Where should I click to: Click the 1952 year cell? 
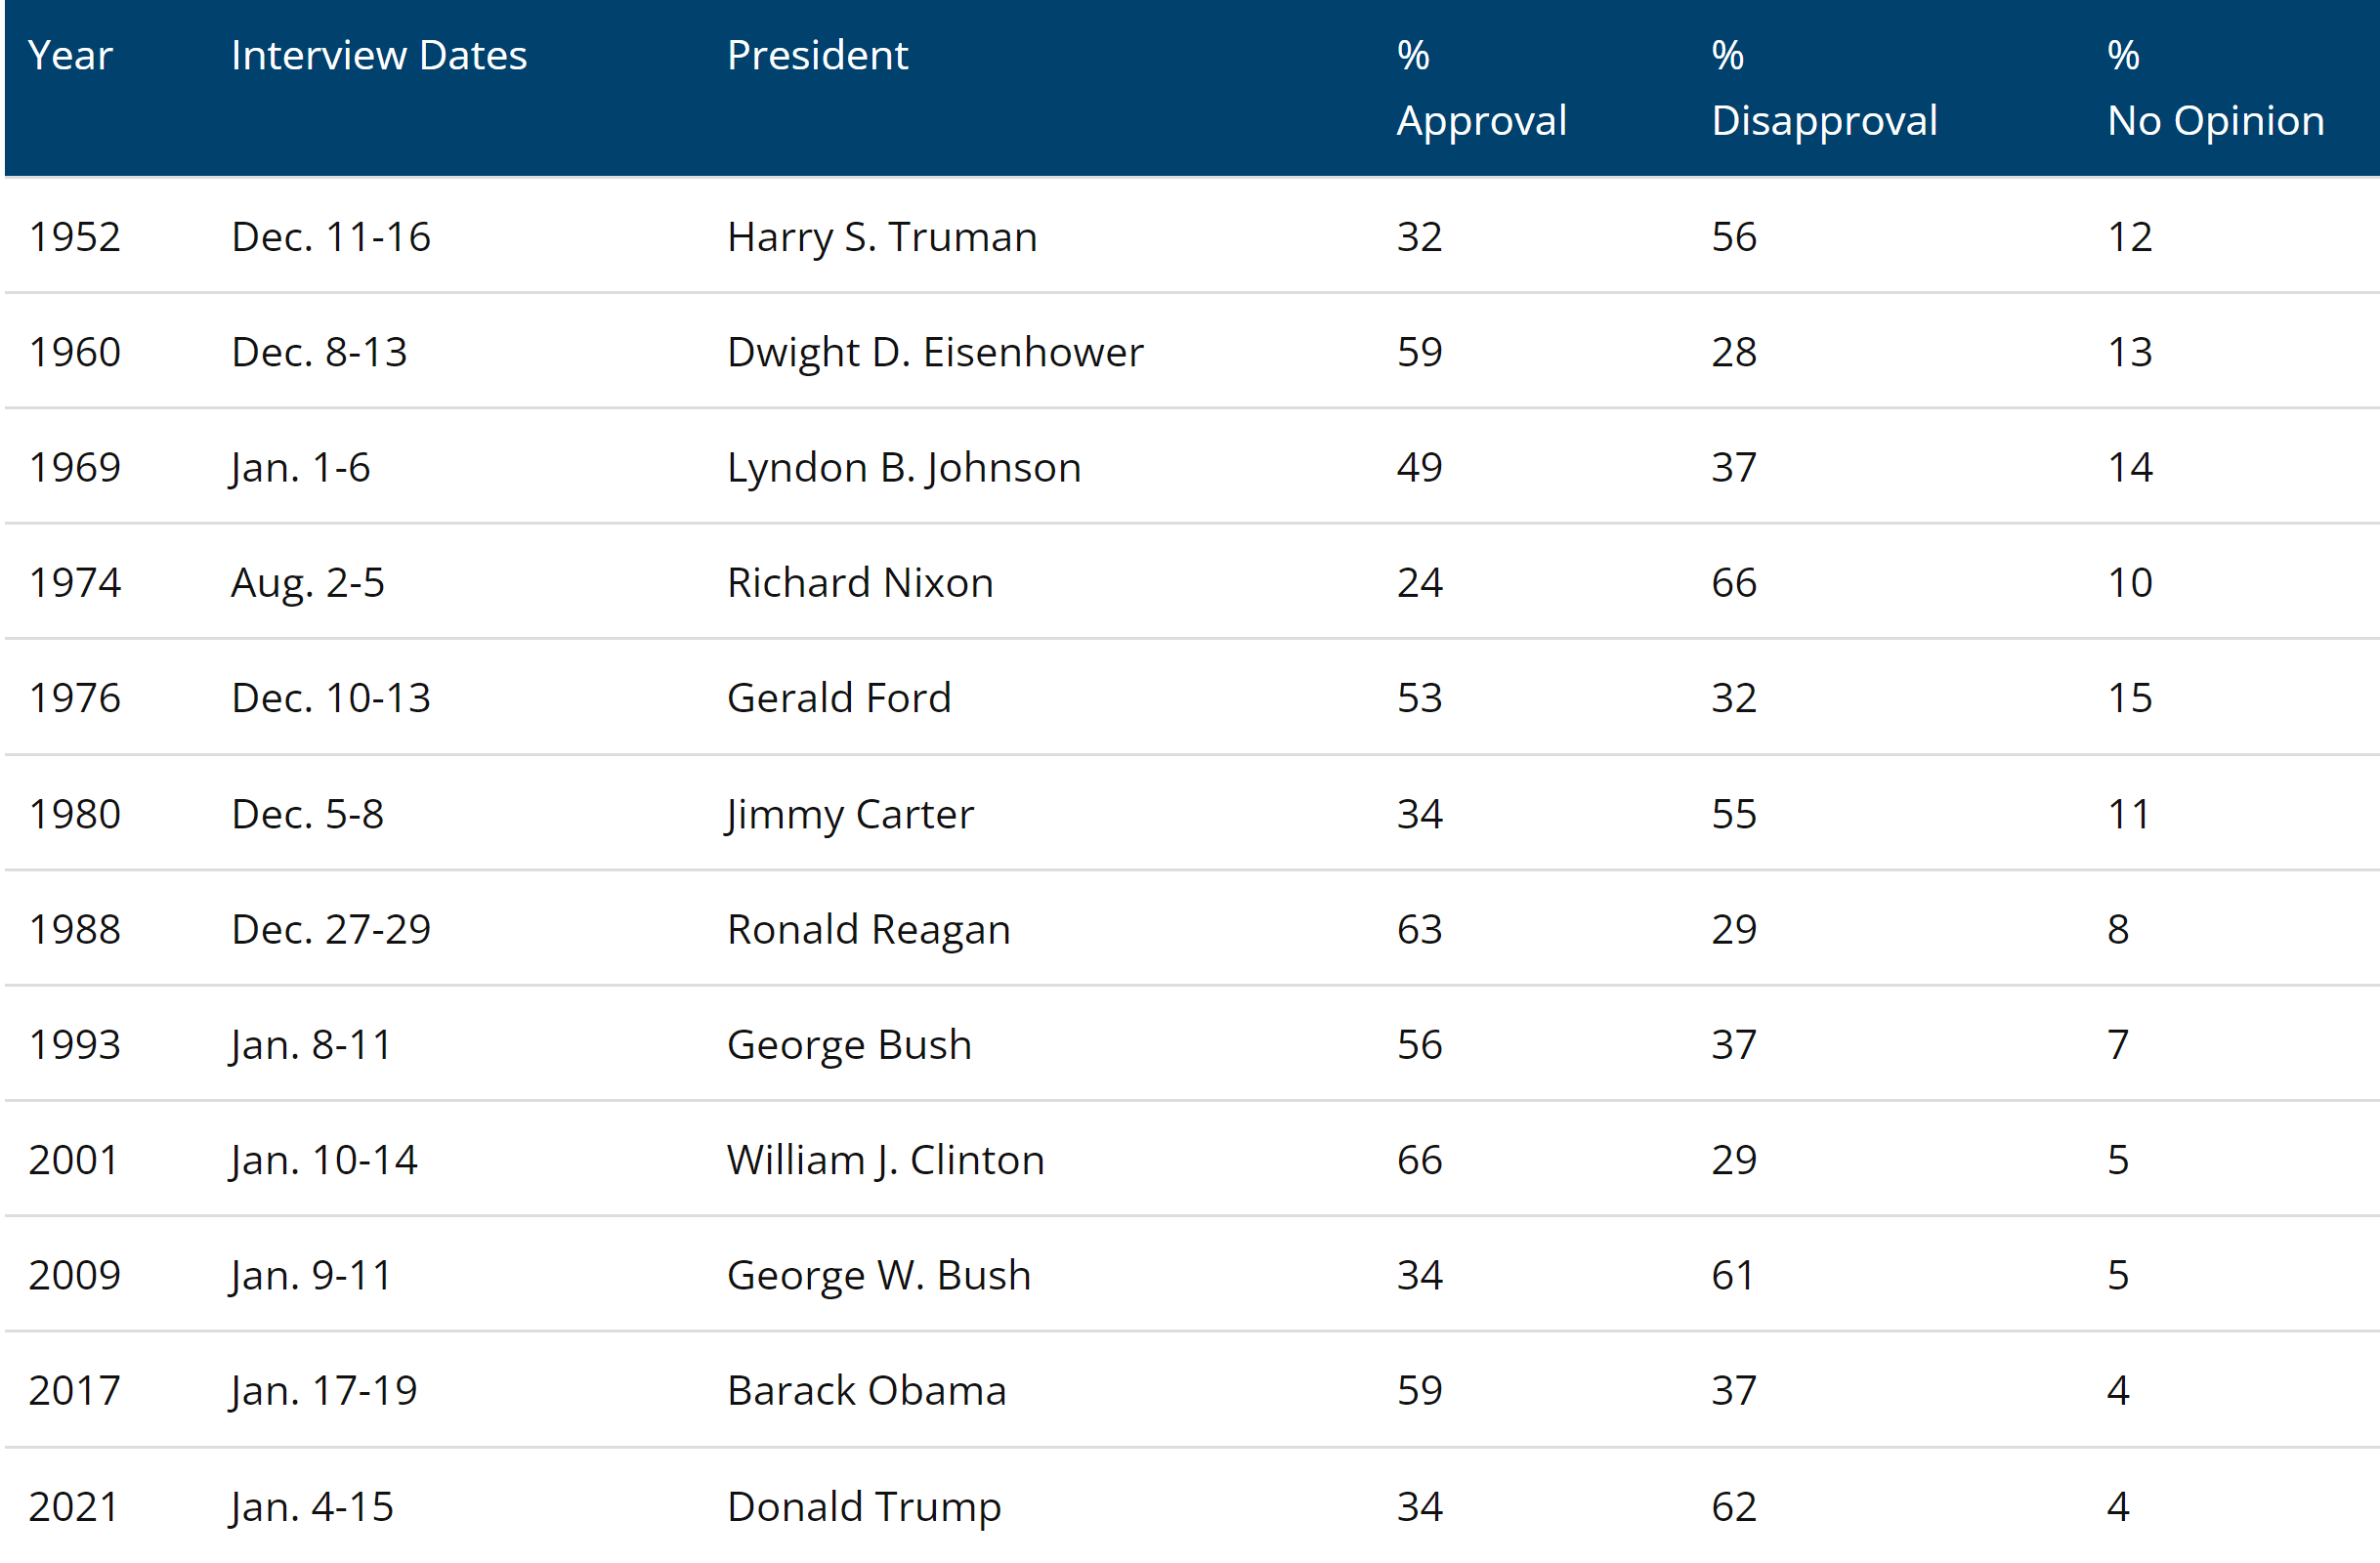click(x=75, y=237)
